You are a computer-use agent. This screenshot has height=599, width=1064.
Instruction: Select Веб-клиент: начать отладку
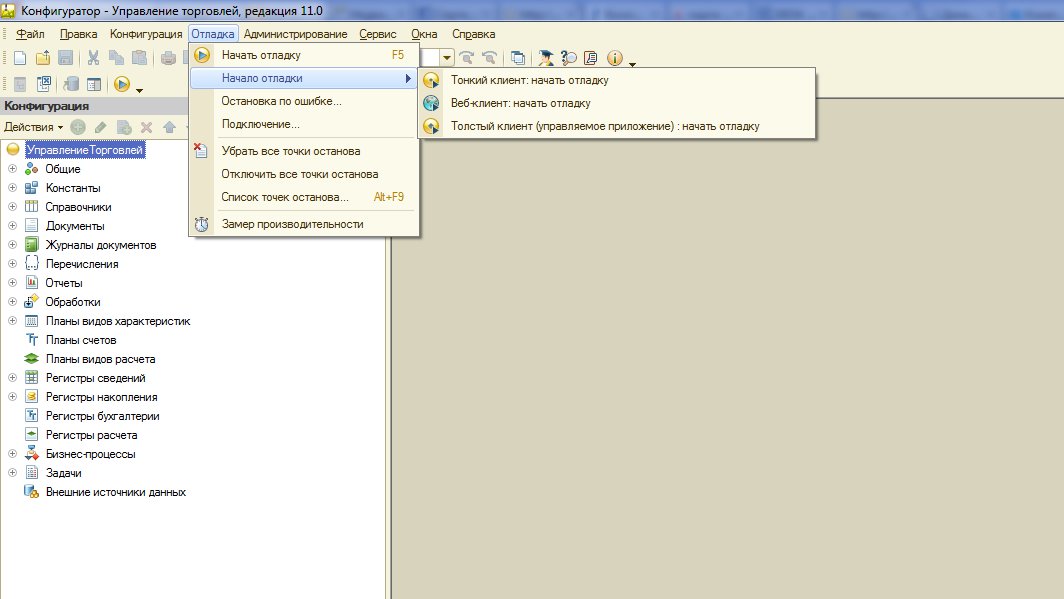pos(616,103)
